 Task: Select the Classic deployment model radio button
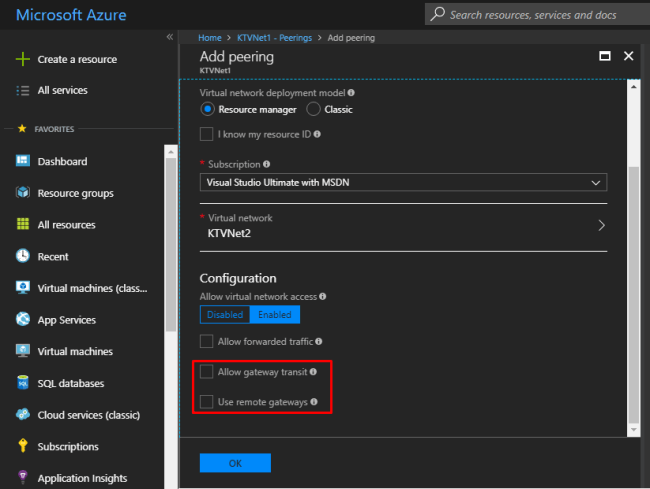pos(313,109)
